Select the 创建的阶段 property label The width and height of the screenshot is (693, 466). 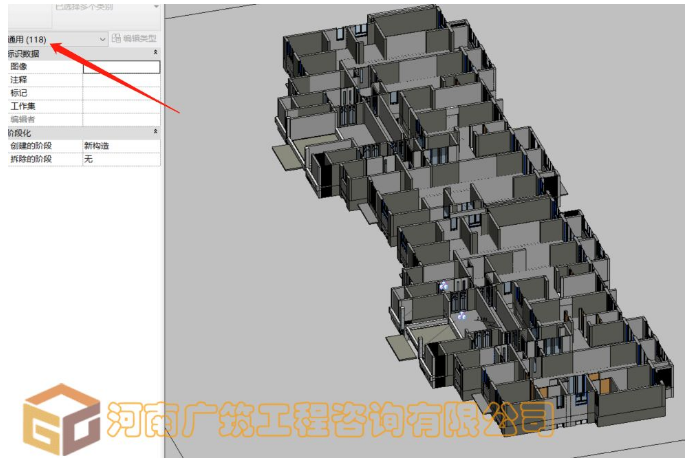tap(31, 145)
